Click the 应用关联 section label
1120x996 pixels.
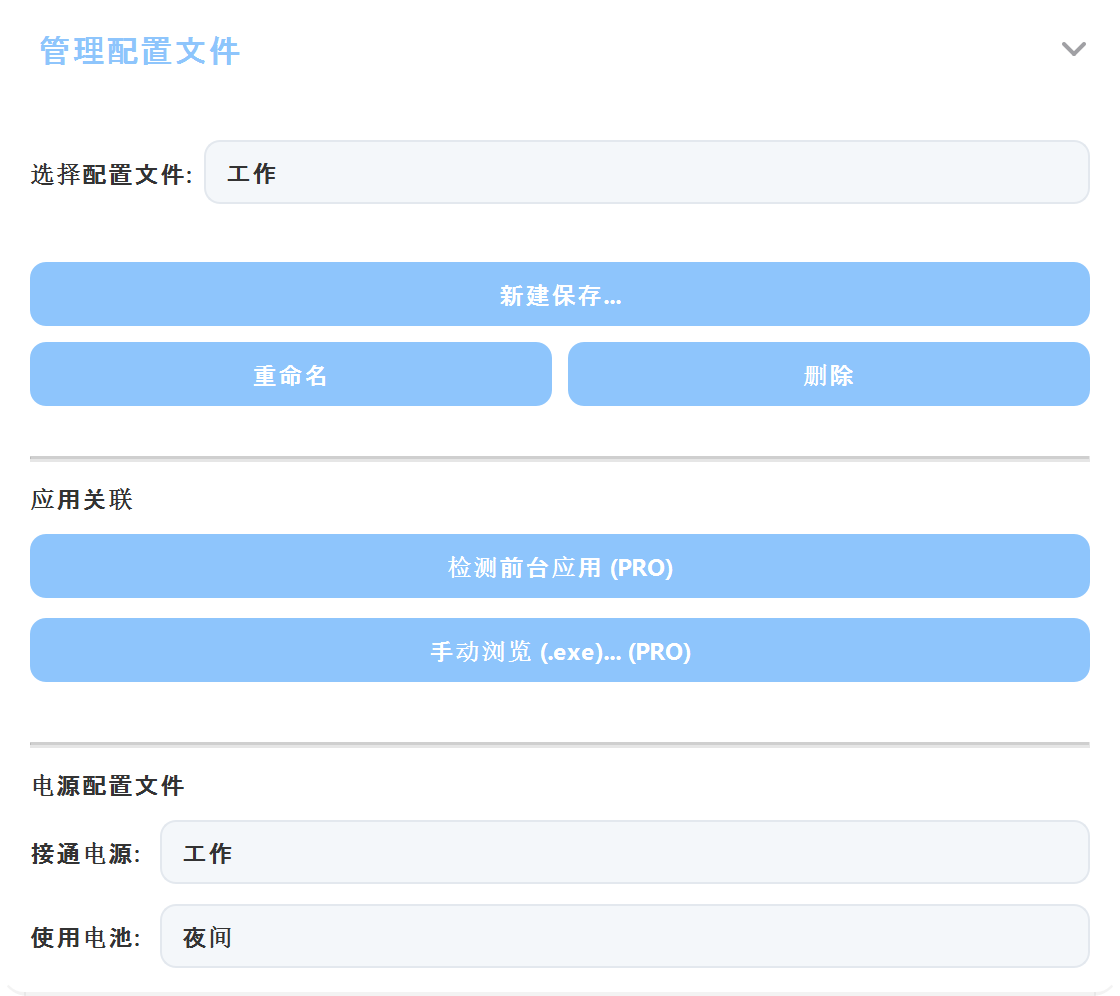click(81, 499)
